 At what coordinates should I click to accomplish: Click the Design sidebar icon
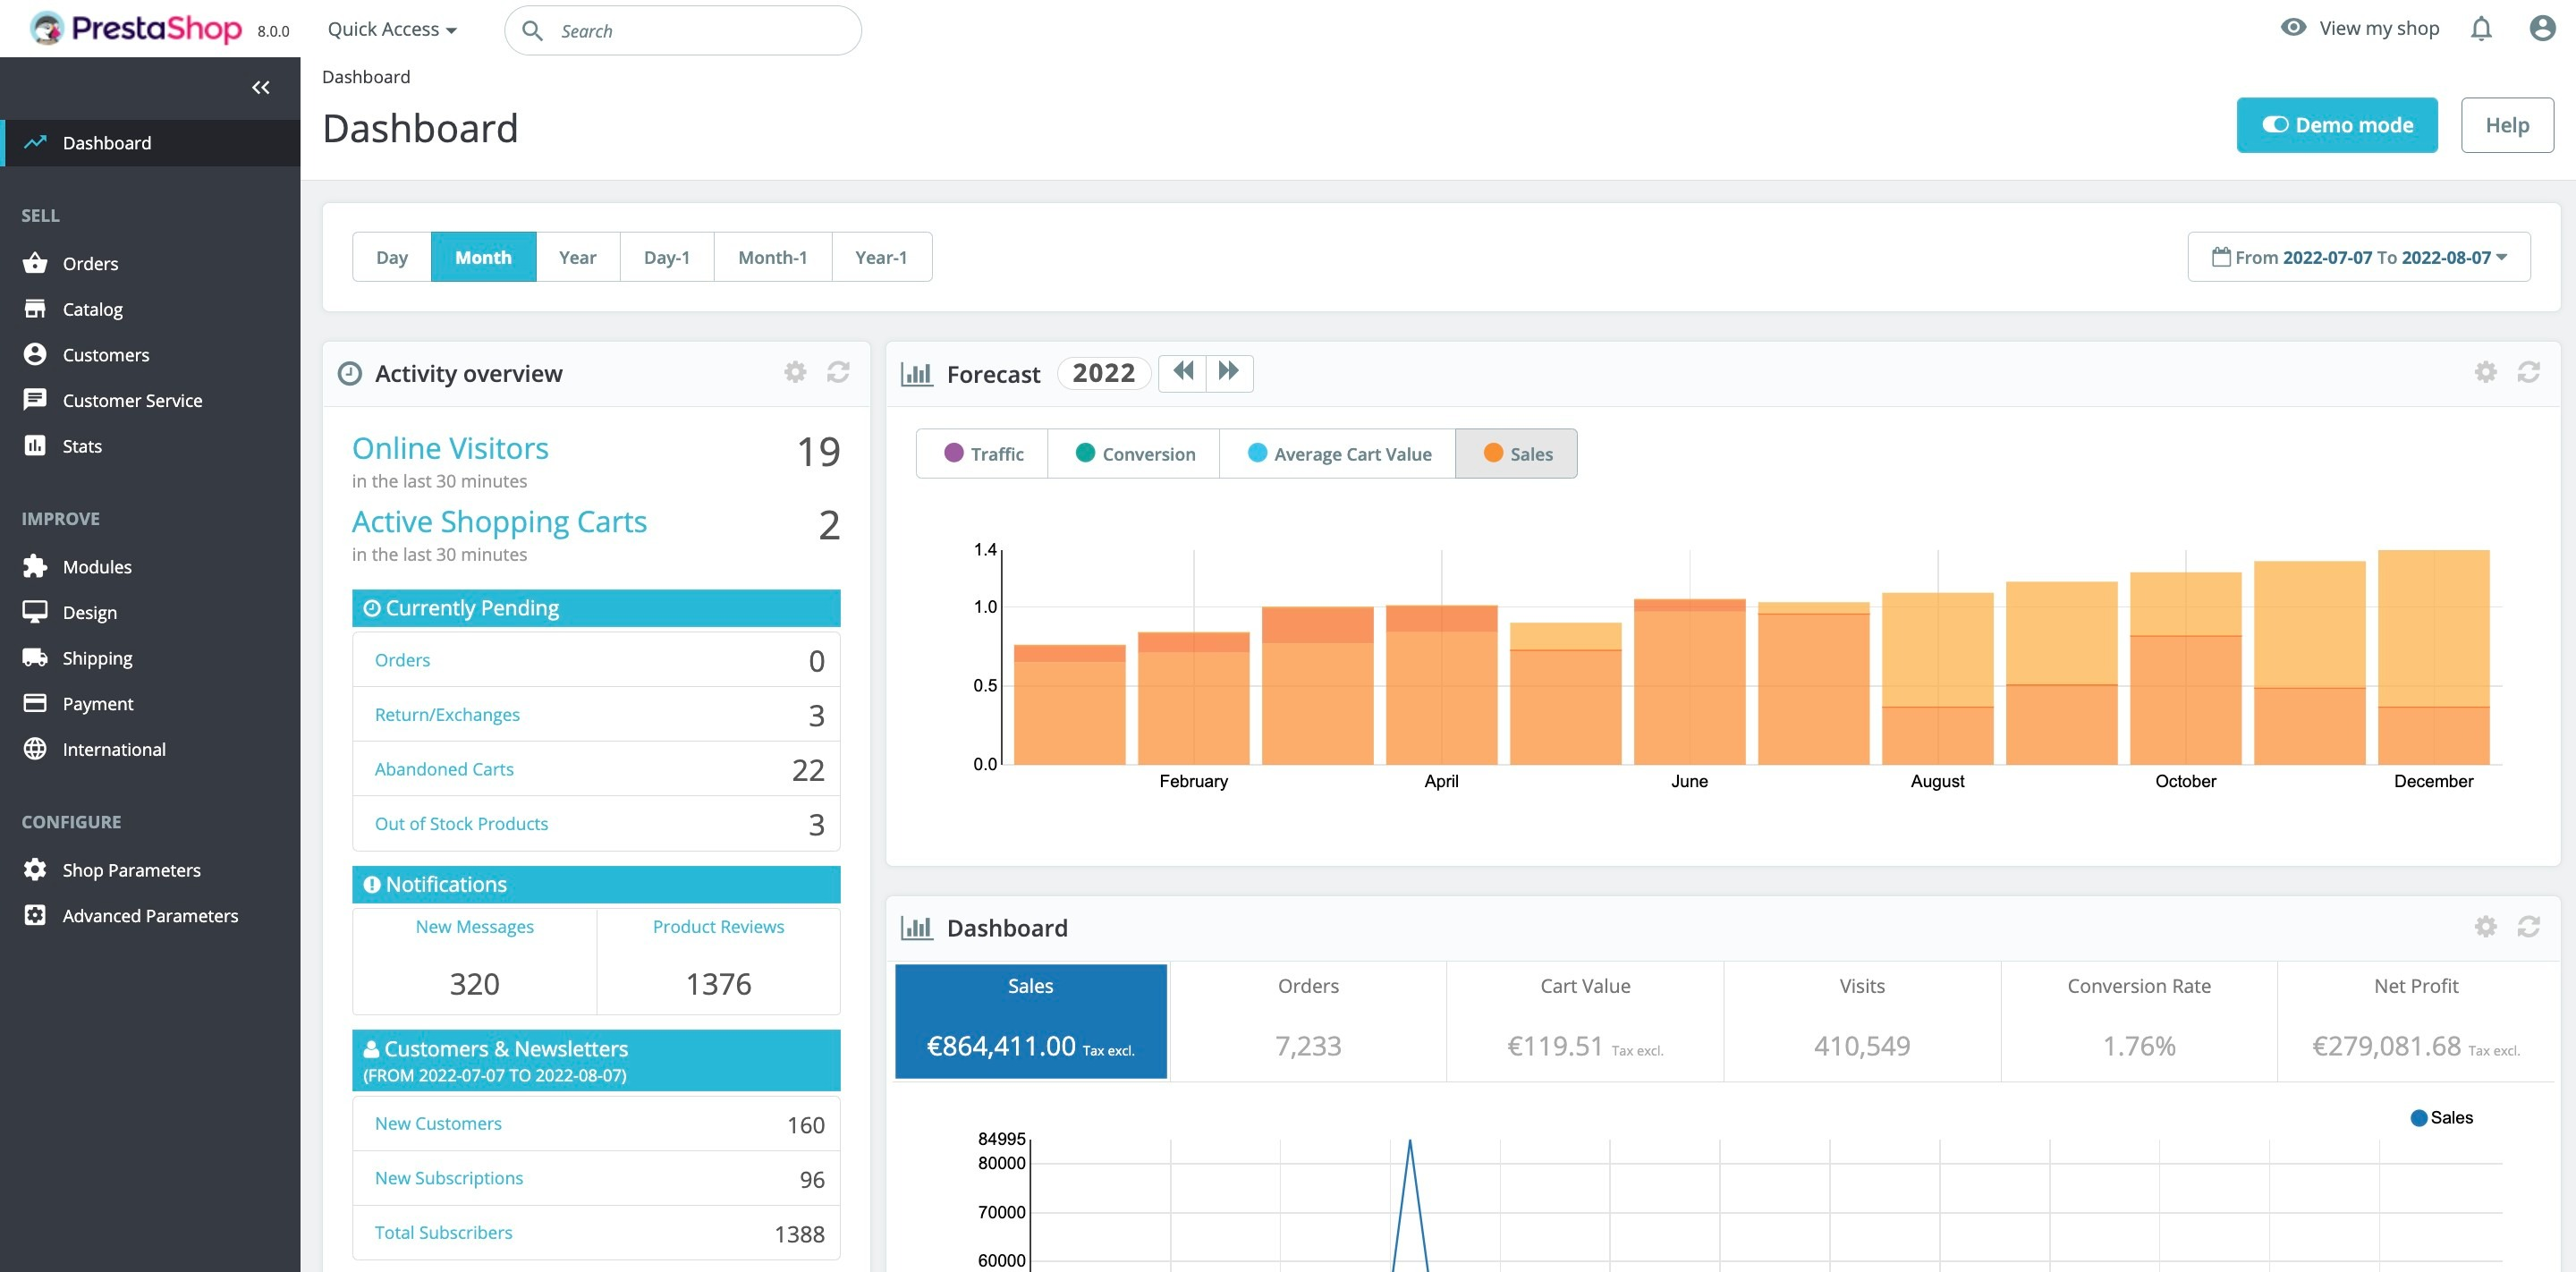point(35,610)
